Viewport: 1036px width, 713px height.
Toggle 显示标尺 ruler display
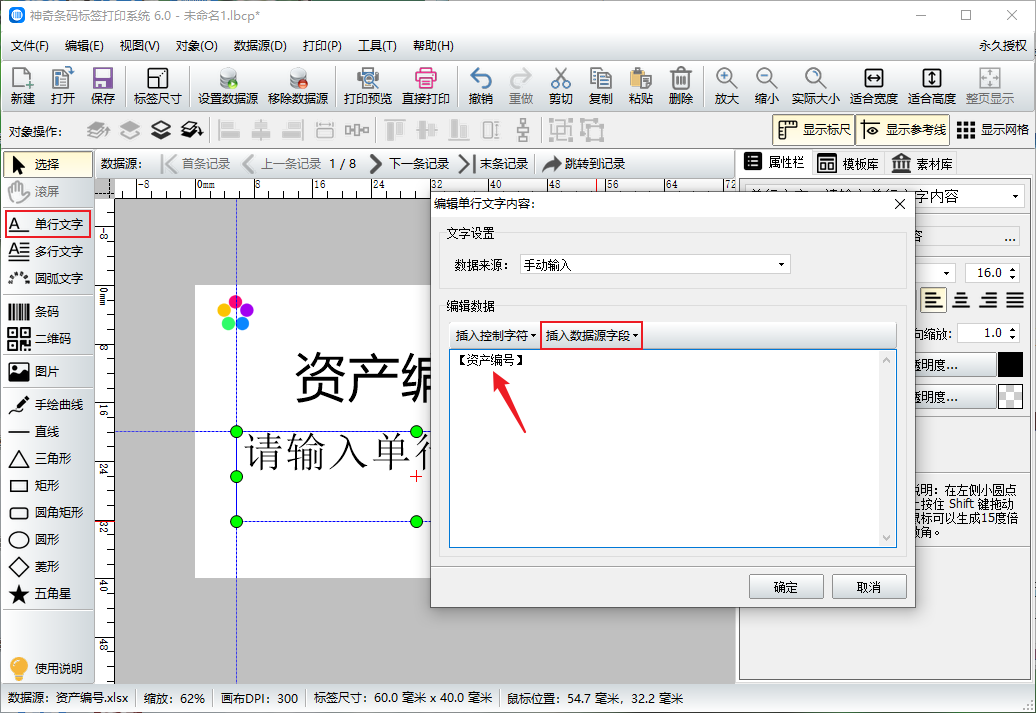813,130
